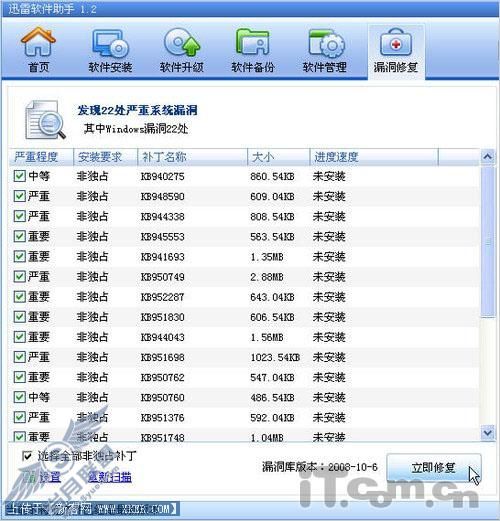Viewport: 500px width, 521px height.
Task: Toggle the KB950749 patch checkbox
Action: pos(20,276)
